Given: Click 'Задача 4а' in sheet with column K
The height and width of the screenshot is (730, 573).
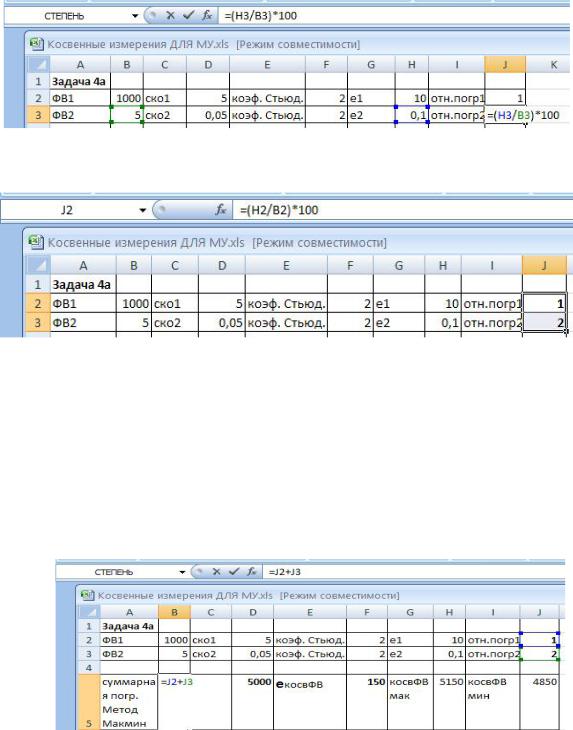Looking at the screenshot, I should (x=80, y=81).
